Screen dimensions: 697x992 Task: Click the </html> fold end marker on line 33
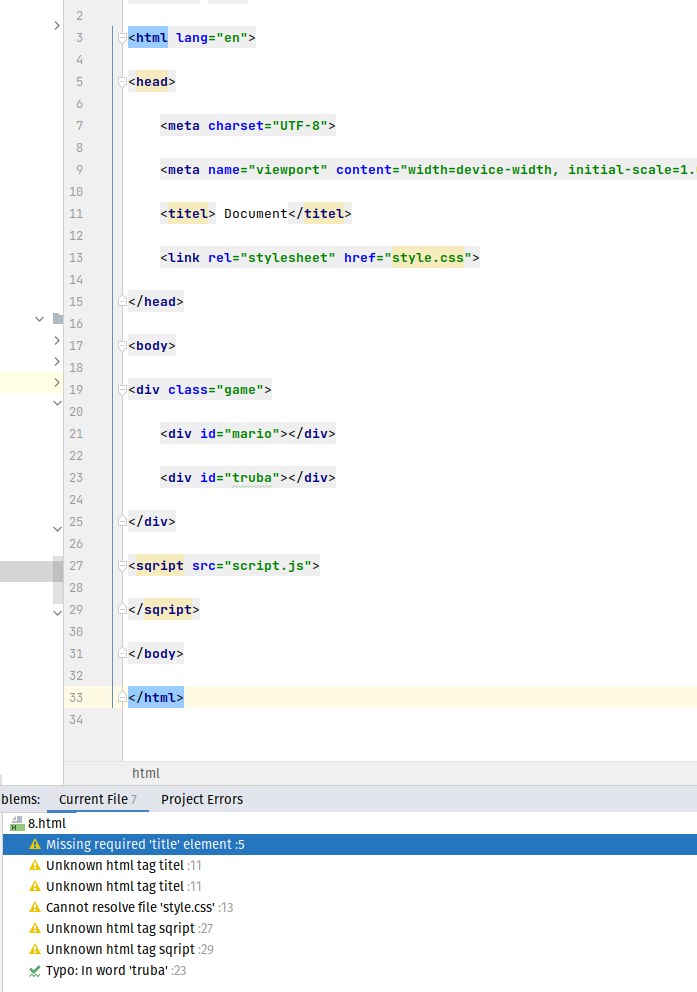coord(122,697)
